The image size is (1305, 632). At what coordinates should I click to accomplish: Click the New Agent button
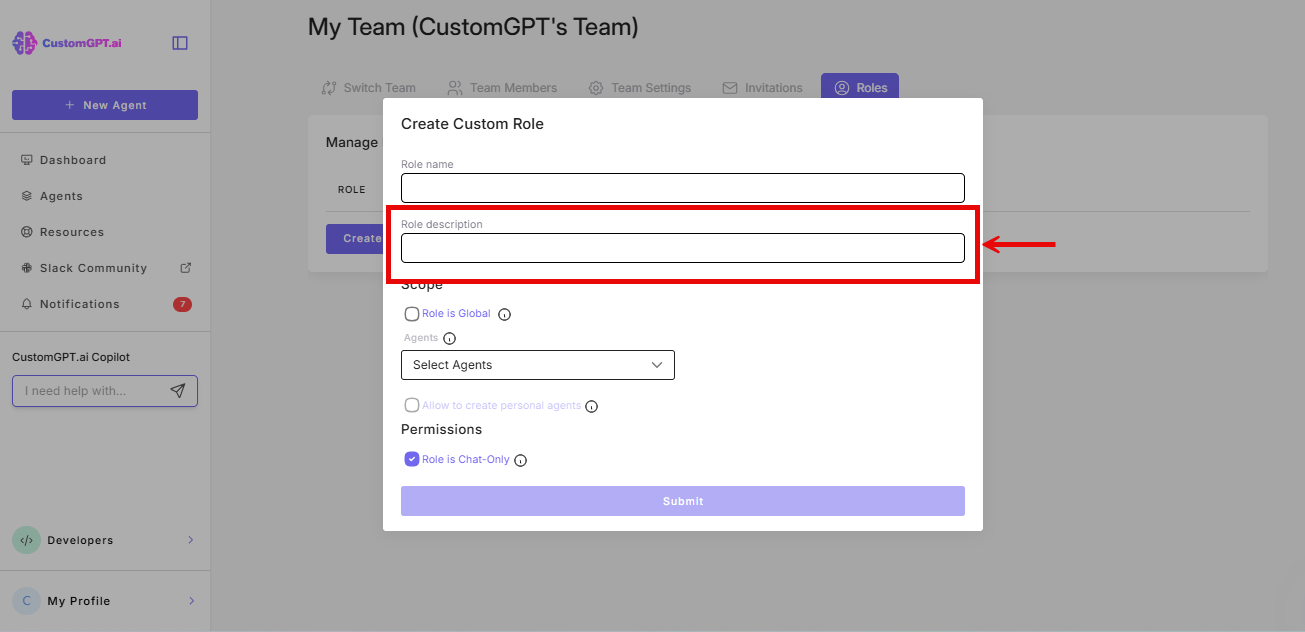104,104
